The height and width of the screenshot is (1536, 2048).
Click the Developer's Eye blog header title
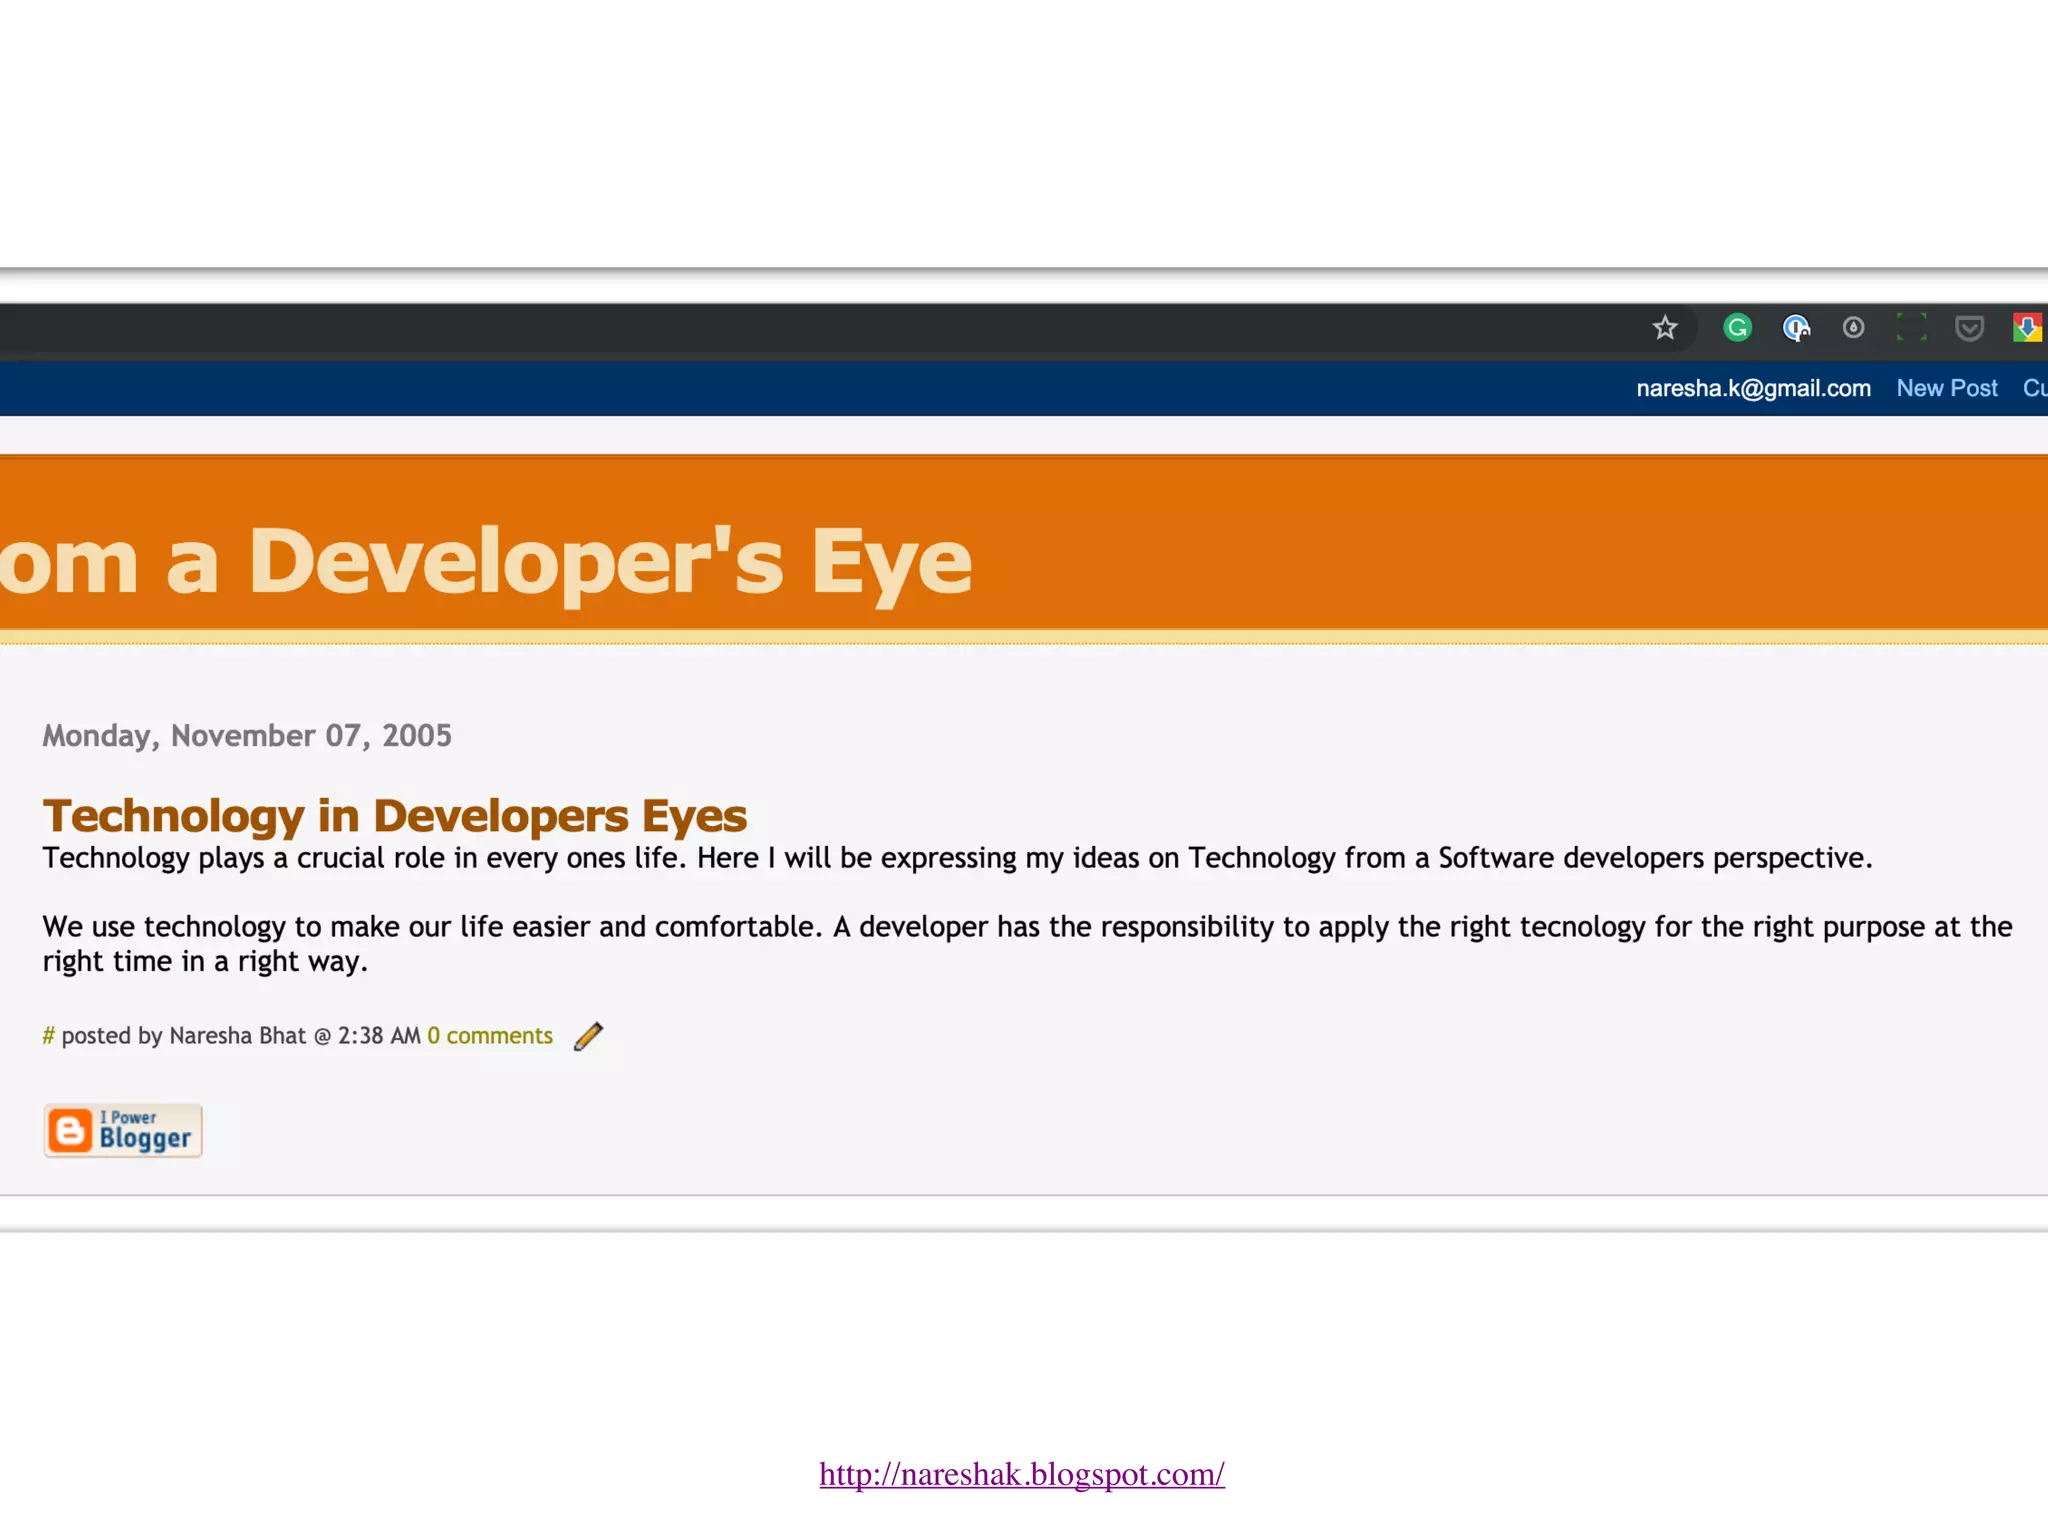[486, 562]
